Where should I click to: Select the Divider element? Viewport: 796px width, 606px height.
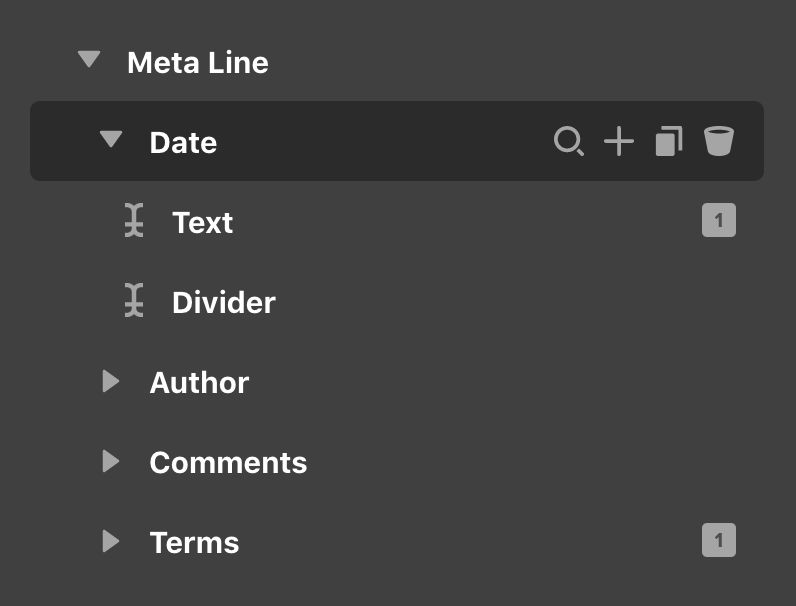[x=224, y=302]
